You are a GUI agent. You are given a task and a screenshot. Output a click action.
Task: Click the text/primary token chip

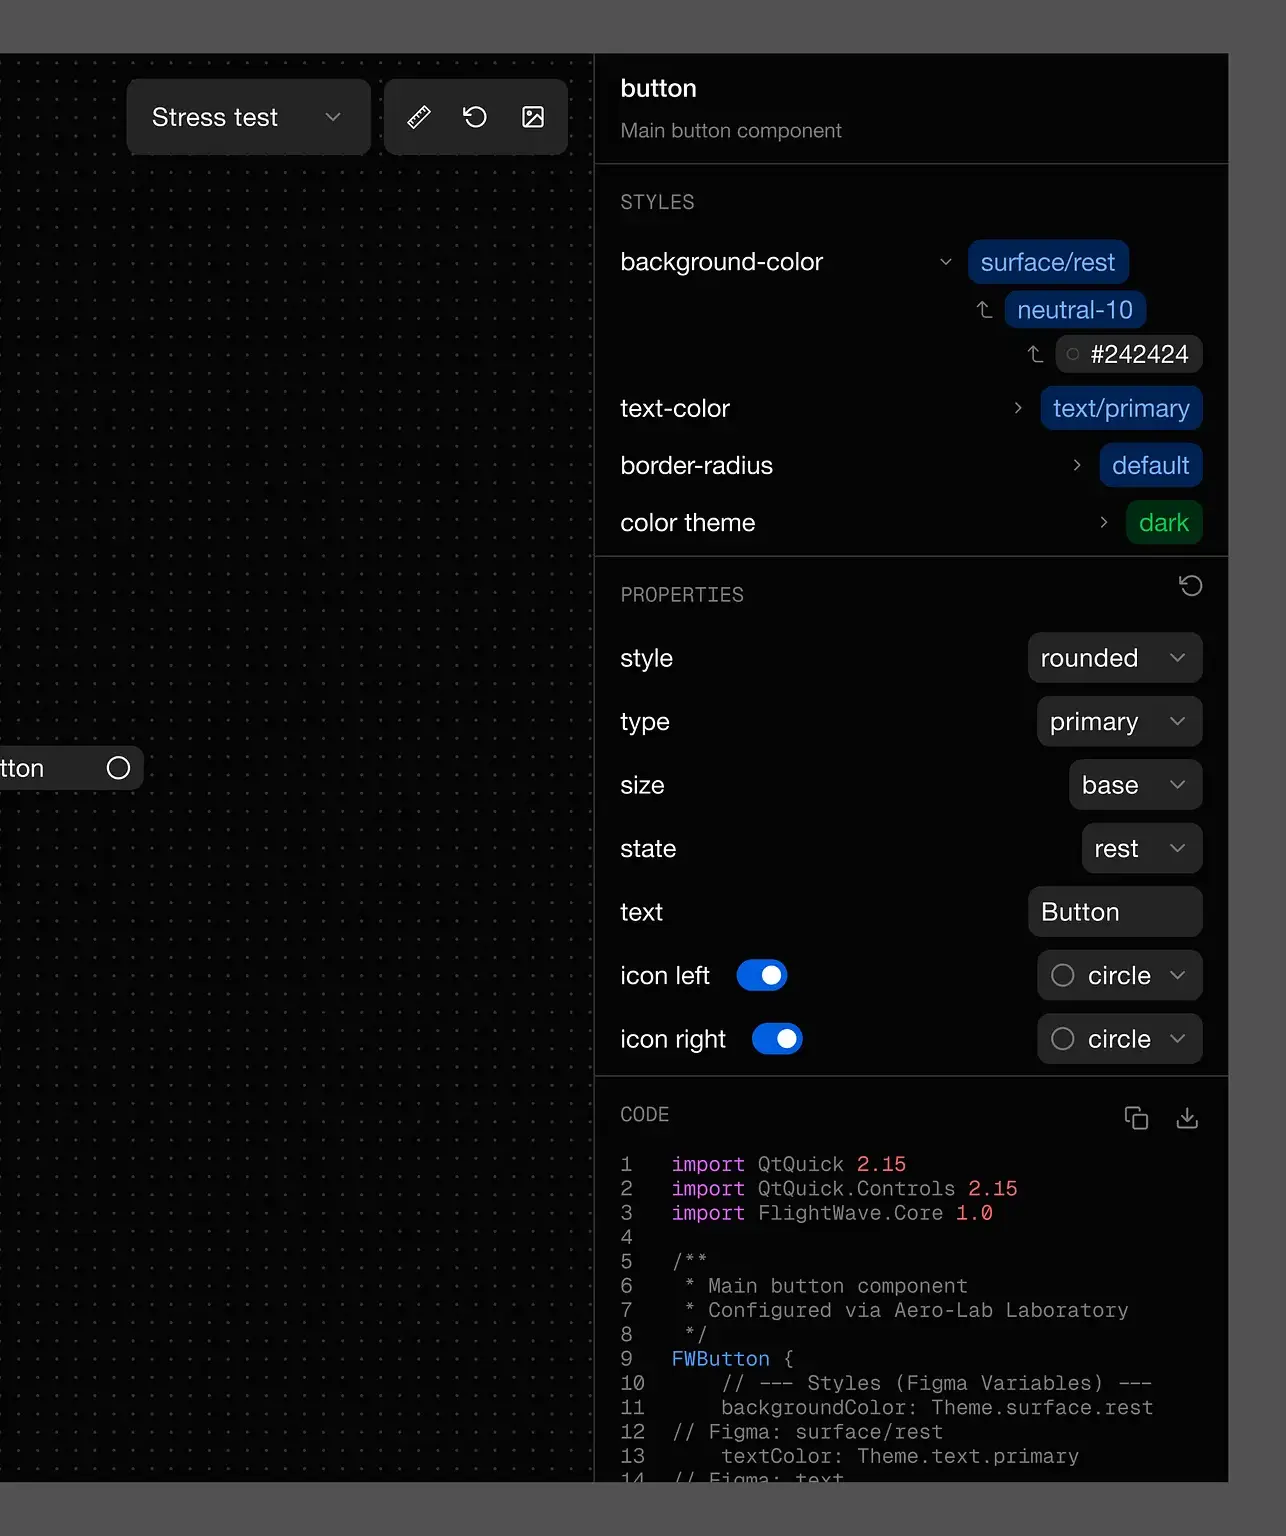(1121, 408)
